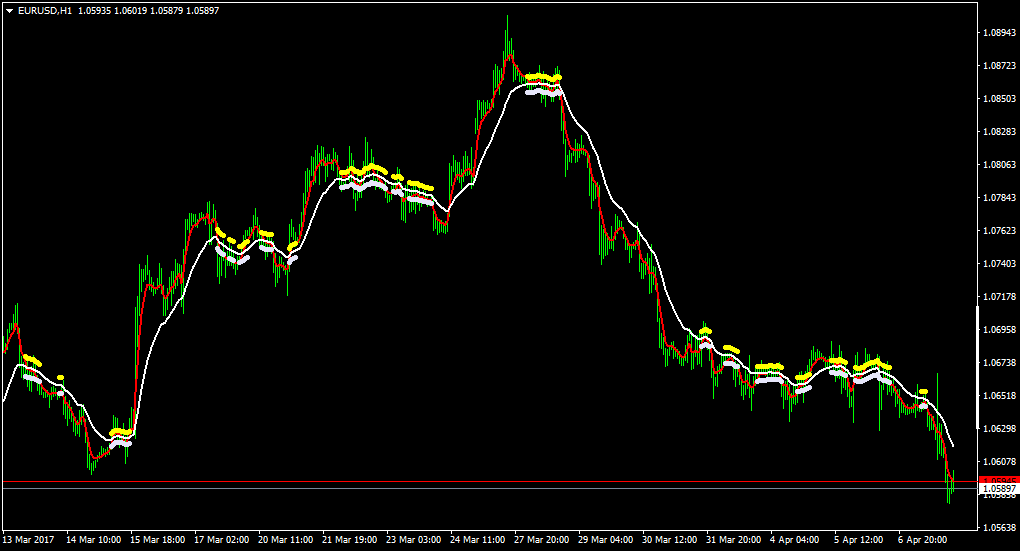Viewport: 1020px width, 551px height.
Task: Click the yellow dots at the chart peak
Action: pyautogui.click(x=544, y=78)
